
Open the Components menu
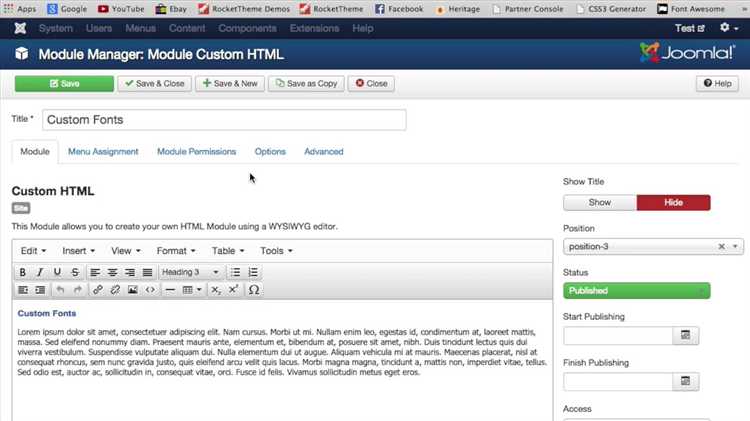pyautogui.click(x=247, y=28)
